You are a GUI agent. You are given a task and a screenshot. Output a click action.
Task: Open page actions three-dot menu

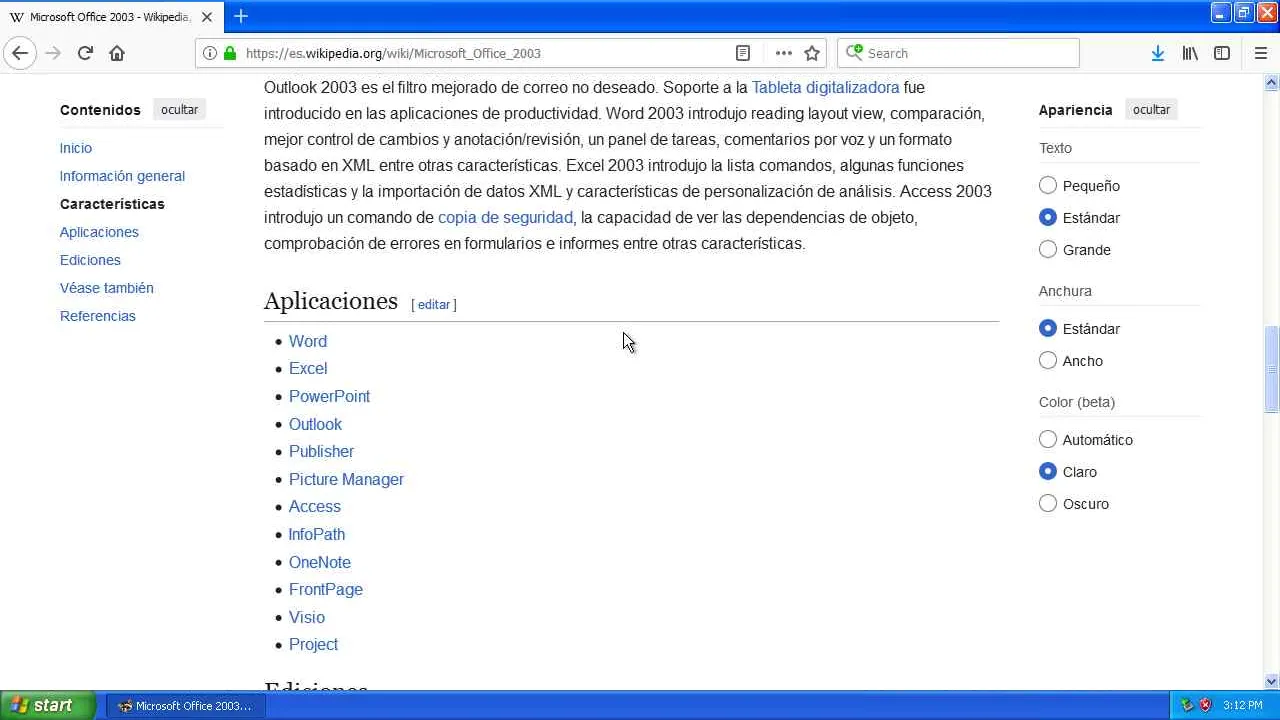coord(783,53)
